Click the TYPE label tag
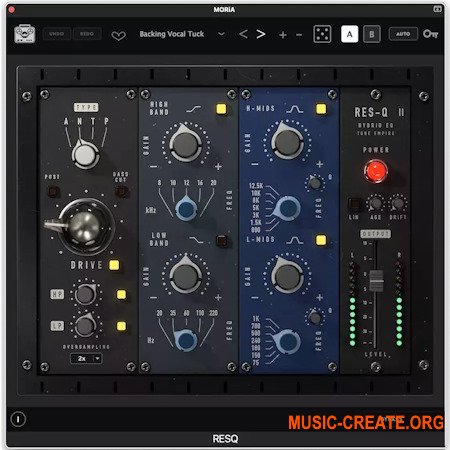 [86, 107]
